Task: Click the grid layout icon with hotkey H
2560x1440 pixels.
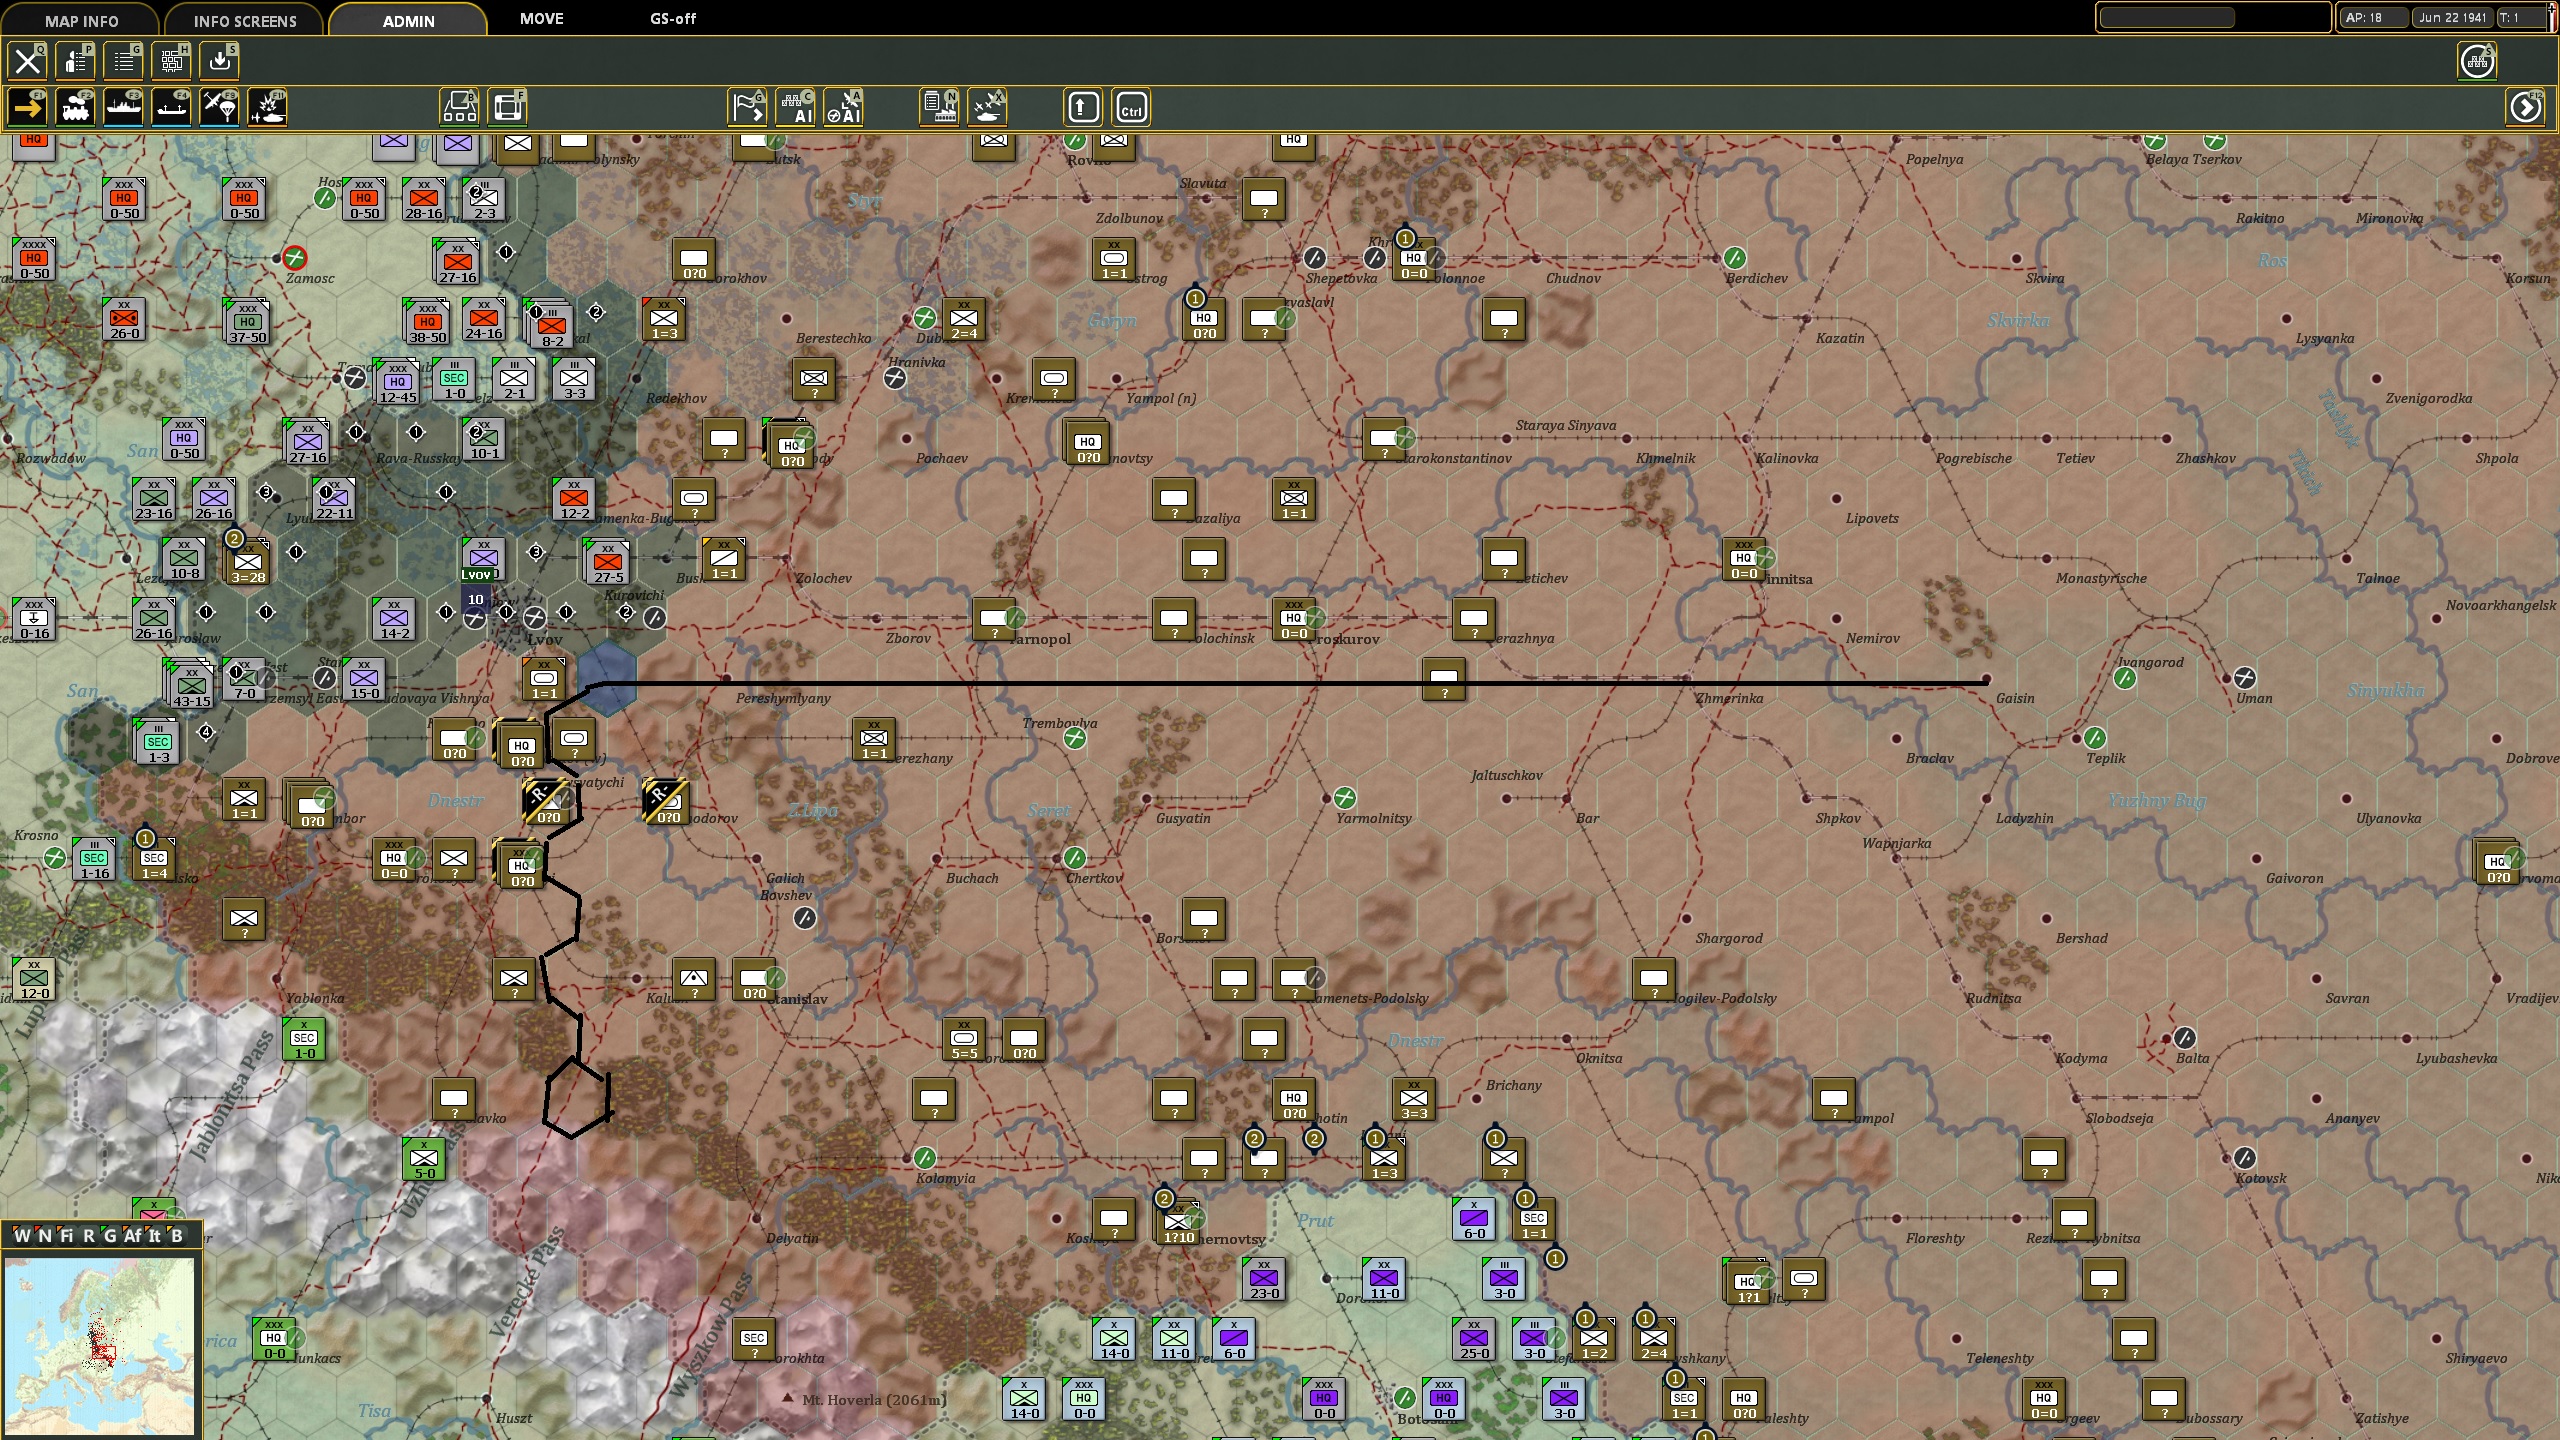Action: [x=172, y=61]
